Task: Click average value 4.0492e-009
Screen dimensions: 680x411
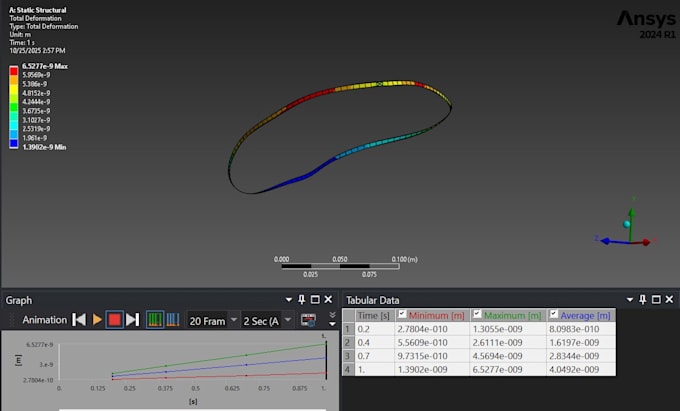Action: (581, 369)
